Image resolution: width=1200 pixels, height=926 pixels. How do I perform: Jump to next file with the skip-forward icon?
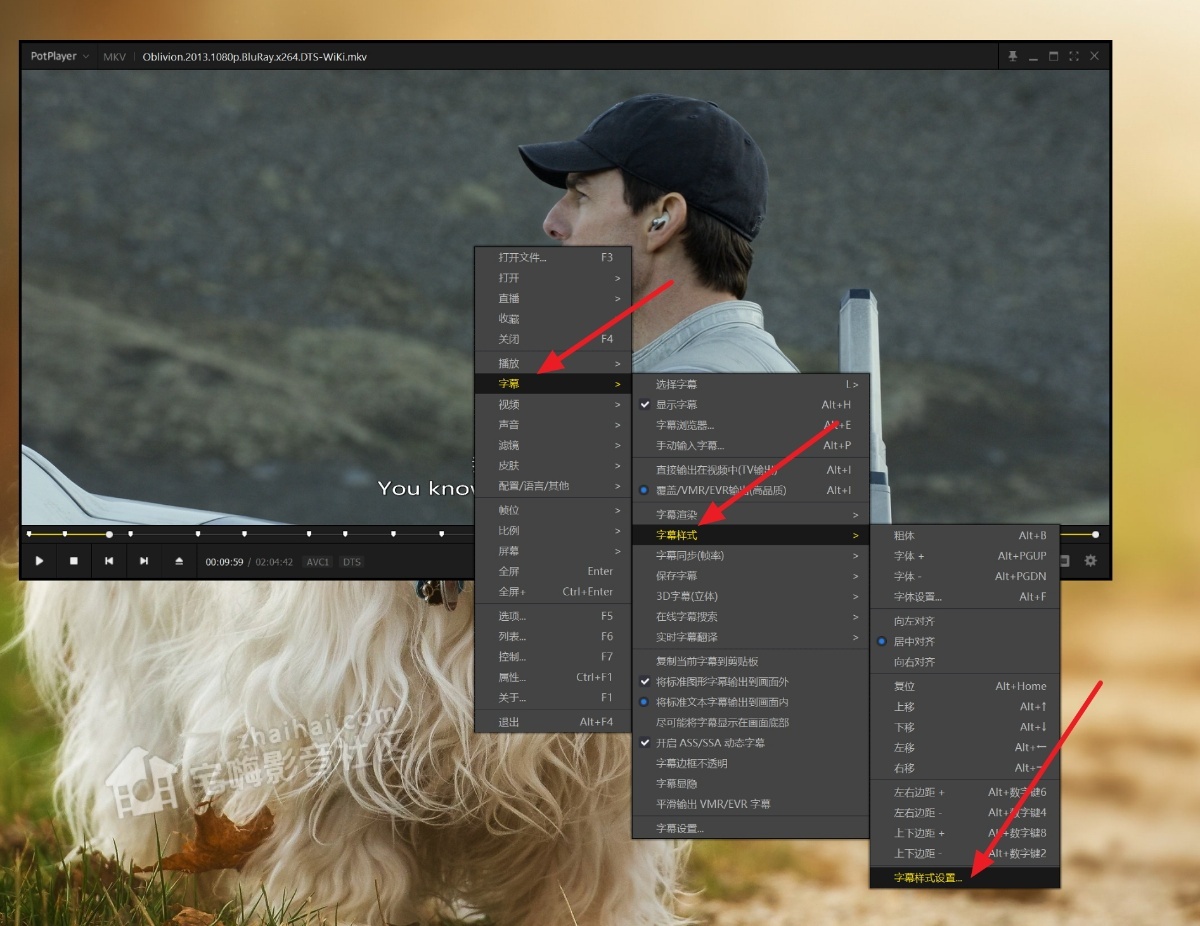point(144,561)
